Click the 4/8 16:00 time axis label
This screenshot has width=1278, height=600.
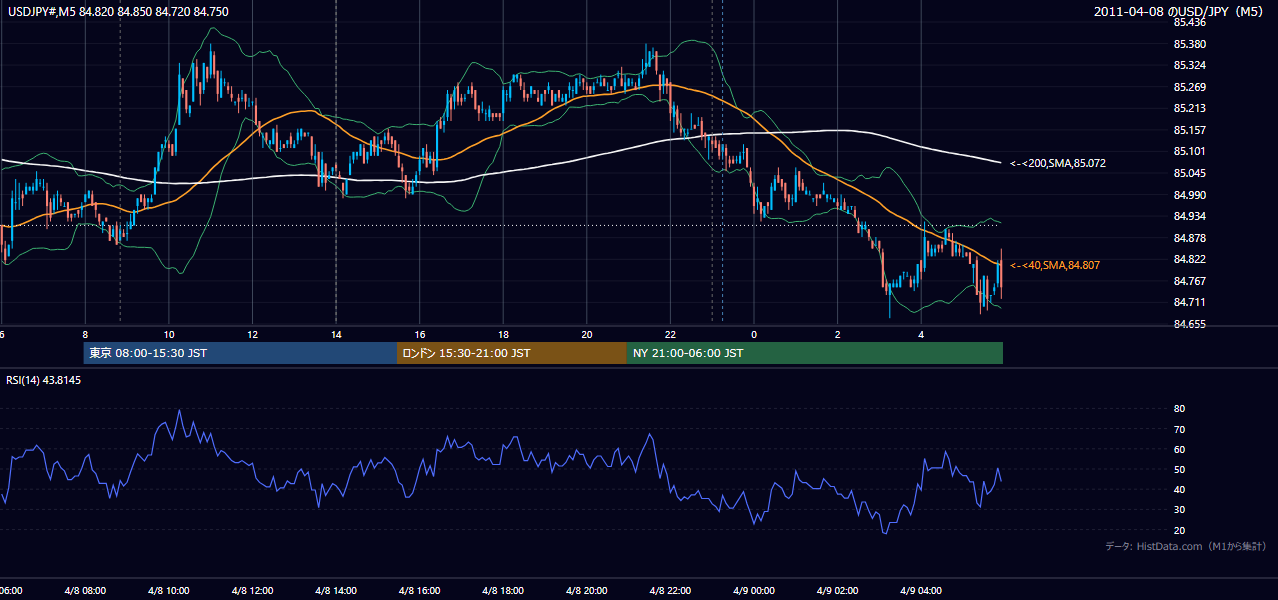(x=419, y=590)
